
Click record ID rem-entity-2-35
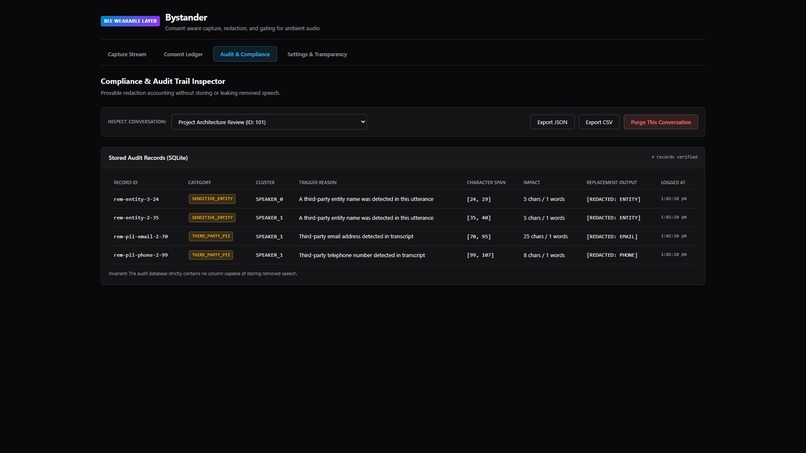136,218
